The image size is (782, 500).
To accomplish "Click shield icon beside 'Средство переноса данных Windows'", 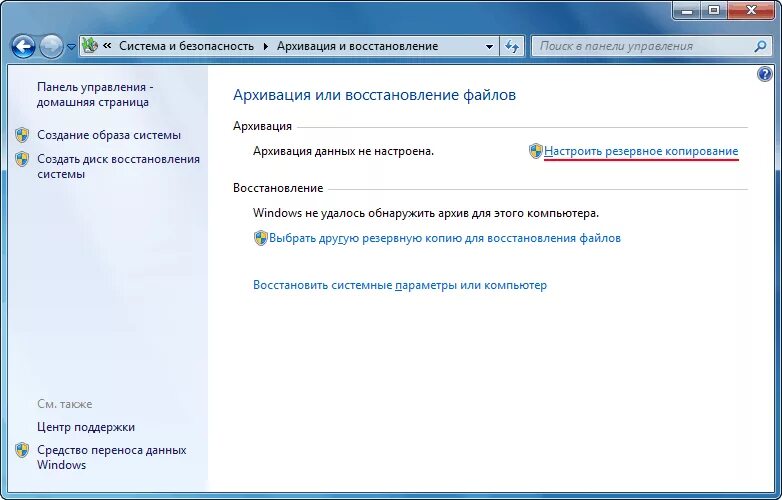I will pyautogui.click(x=22, y=450).
